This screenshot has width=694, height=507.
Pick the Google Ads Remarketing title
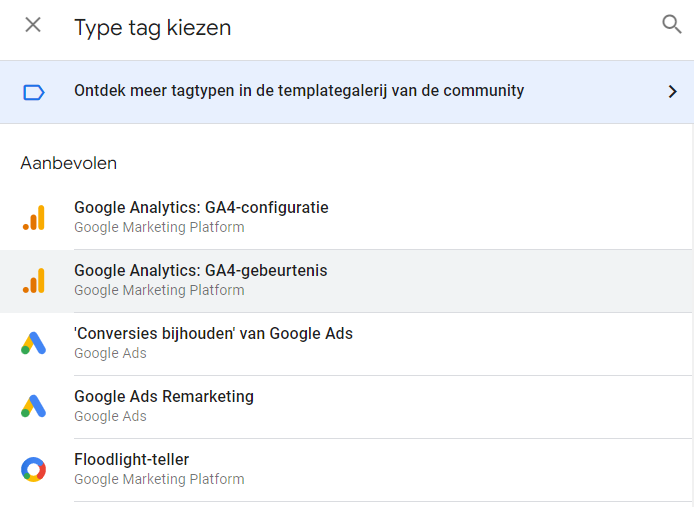[164, 397]
